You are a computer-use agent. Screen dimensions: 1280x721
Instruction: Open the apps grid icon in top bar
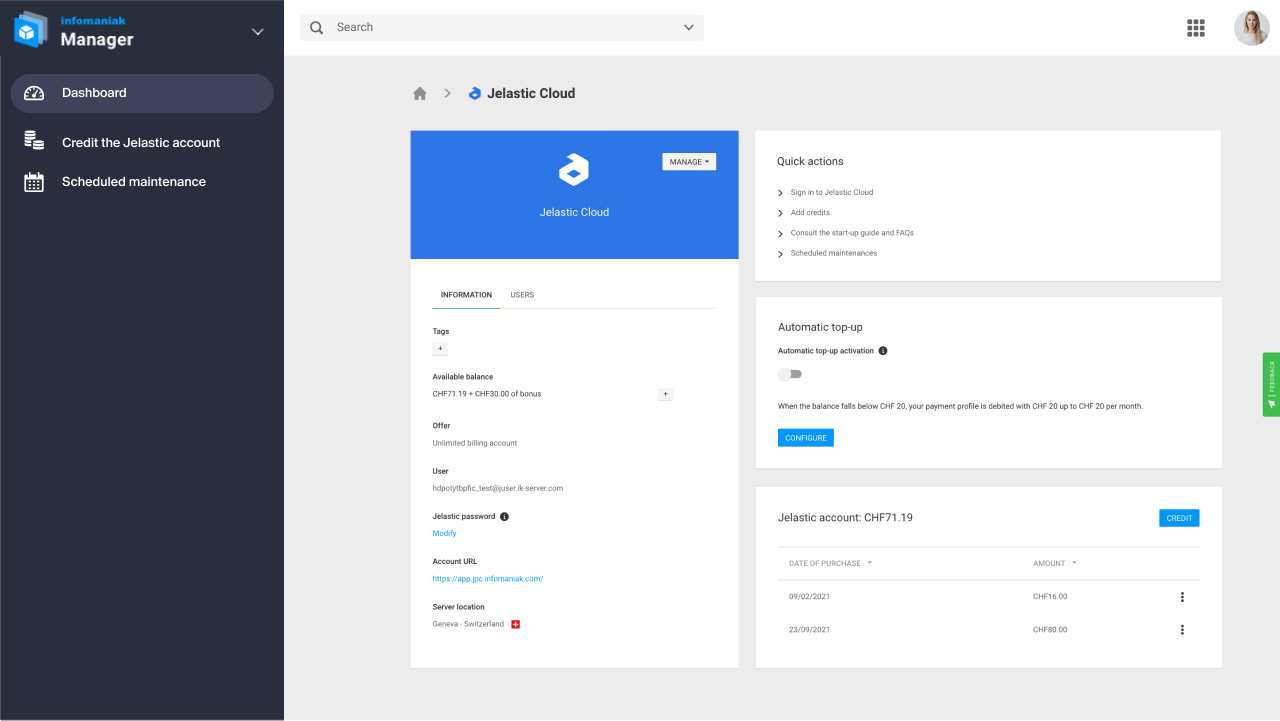[x=1196, y=27]
